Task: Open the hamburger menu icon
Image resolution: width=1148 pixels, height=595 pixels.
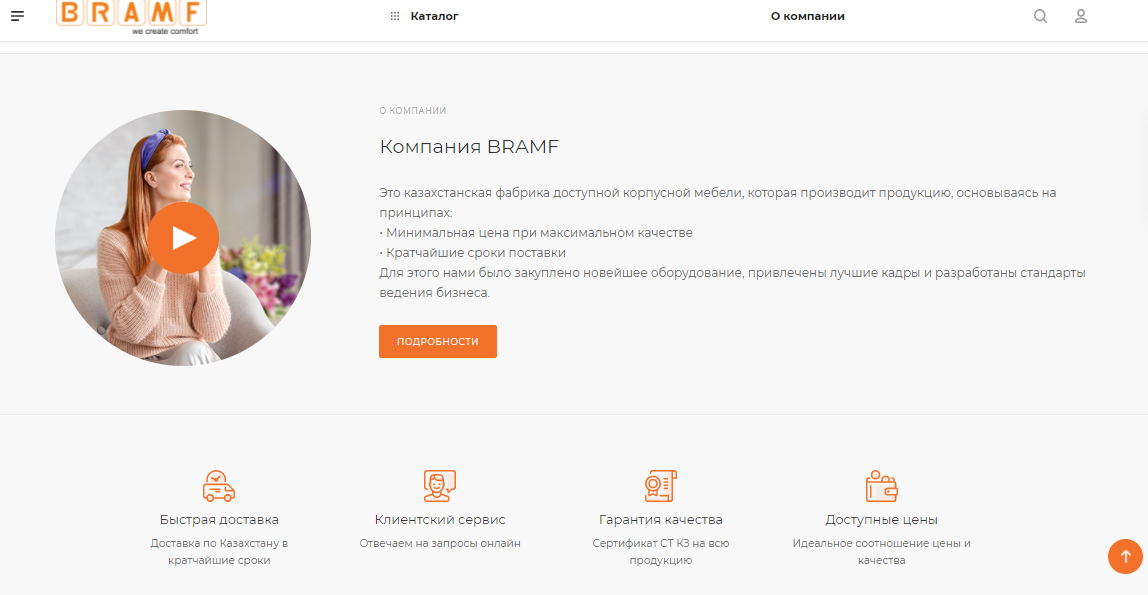Action: tap(18, 15)
